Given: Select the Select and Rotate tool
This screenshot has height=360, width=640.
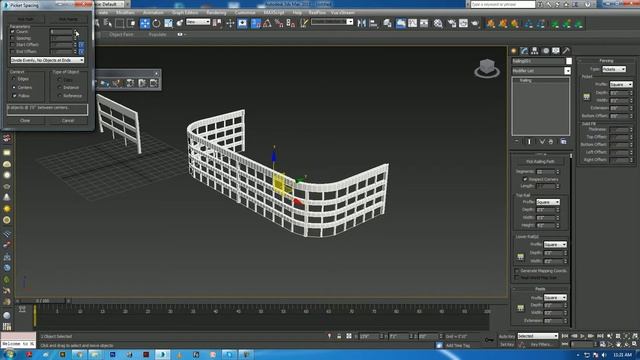Looking at the screenshot, I should [x=156, y=23].
